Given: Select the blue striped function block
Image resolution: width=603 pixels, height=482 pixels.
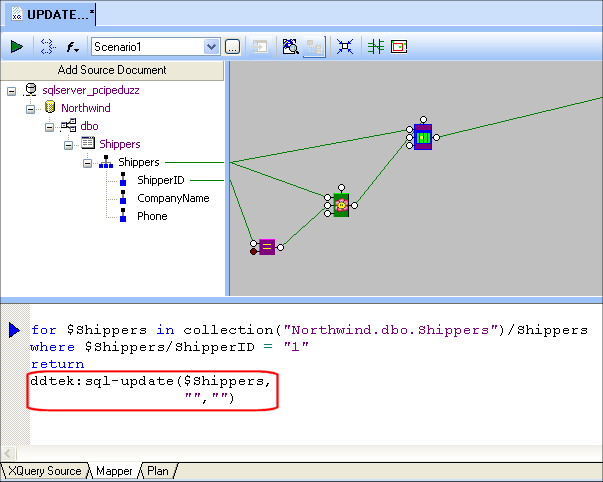Looking at the screenshot, I should [x=423, y=137].
